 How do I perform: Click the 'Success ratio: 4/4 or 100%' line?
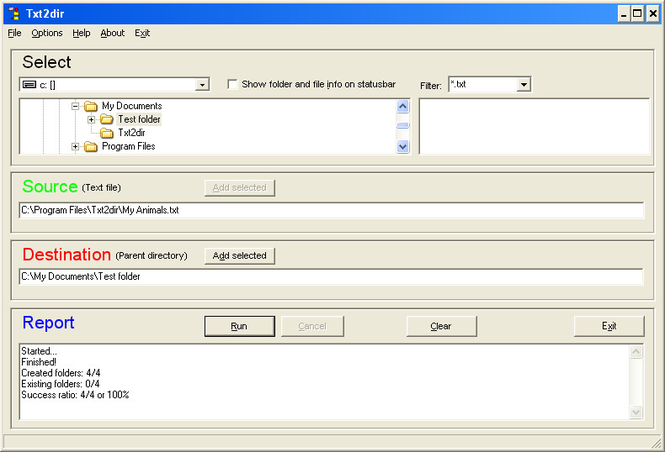click(75, 395)
